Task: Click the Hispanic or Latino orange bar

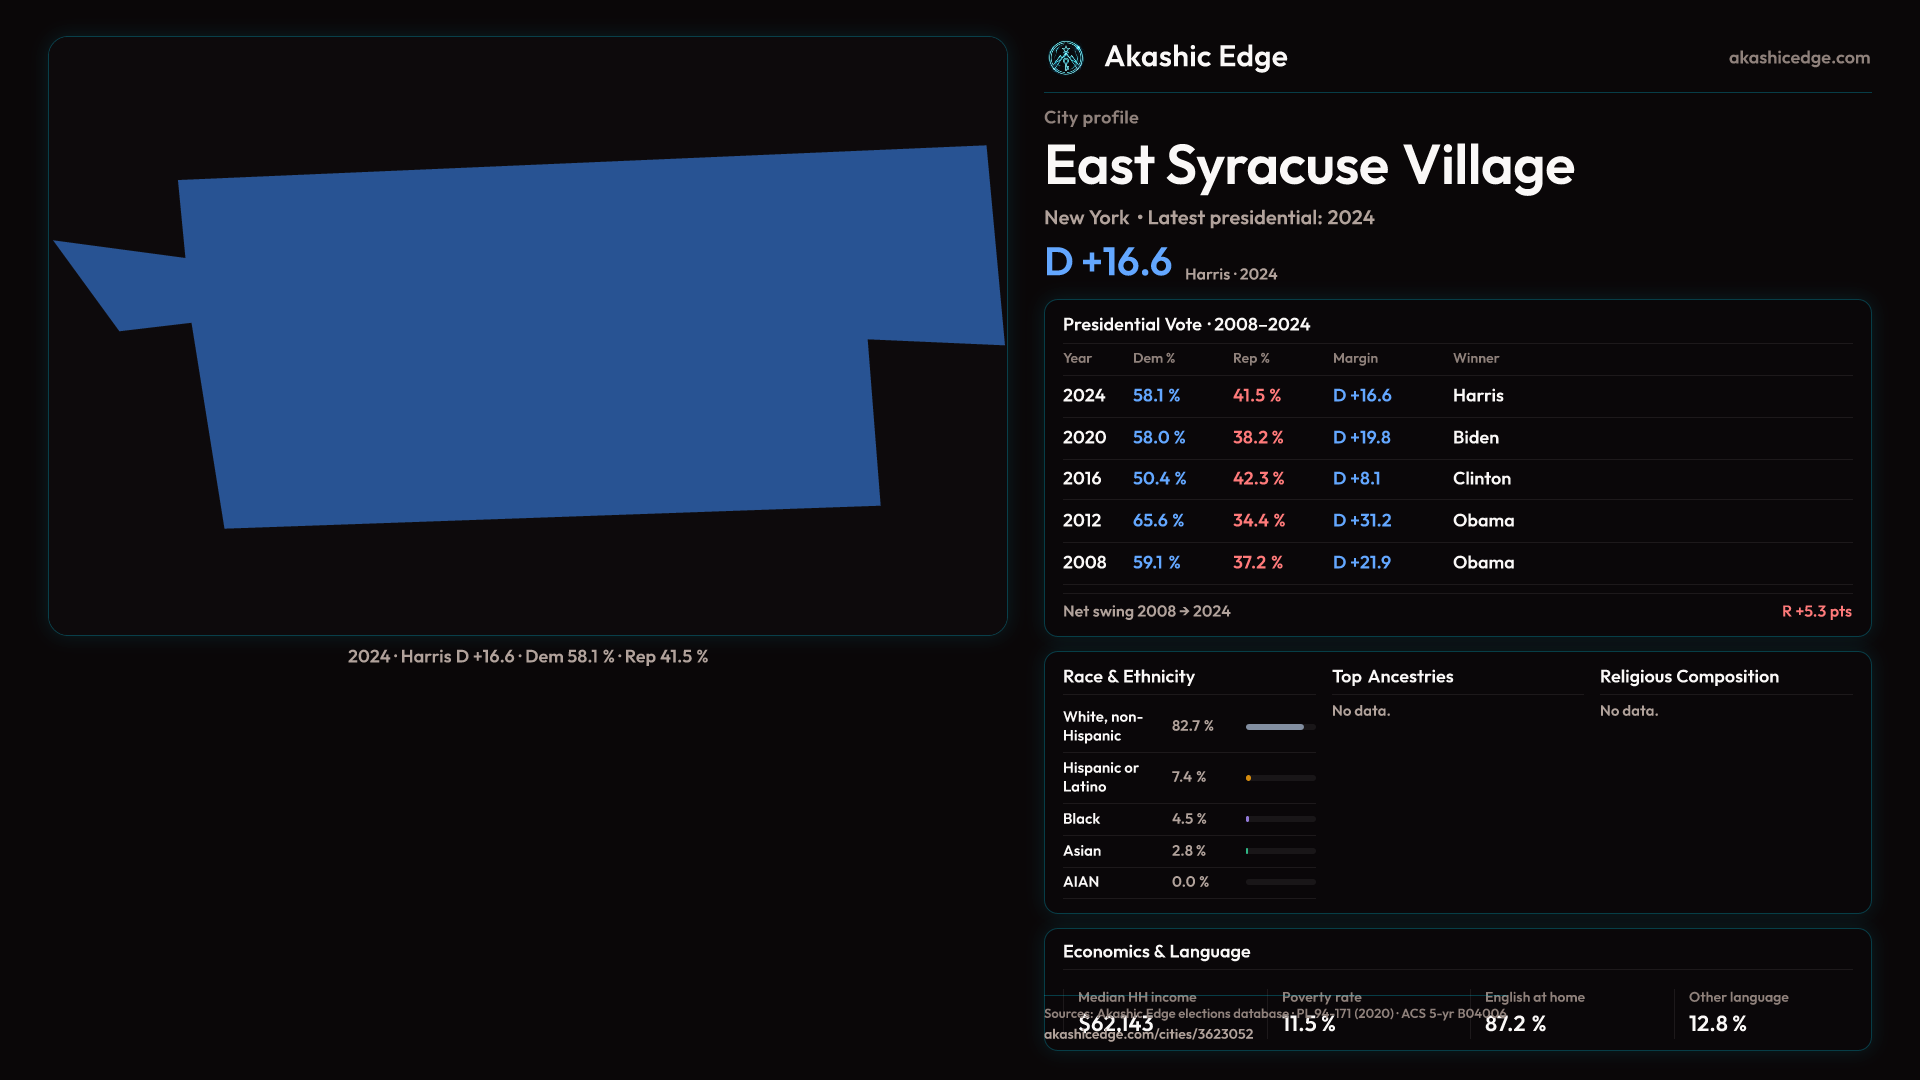Action: coord(1249,778)
